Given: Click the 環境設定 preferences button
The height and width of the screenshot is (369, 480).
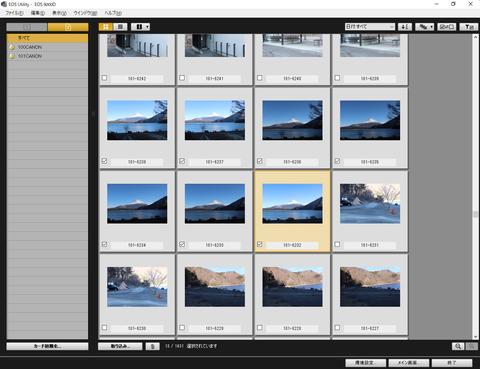Looking at the screenshot, I should [x=366, y=363].
